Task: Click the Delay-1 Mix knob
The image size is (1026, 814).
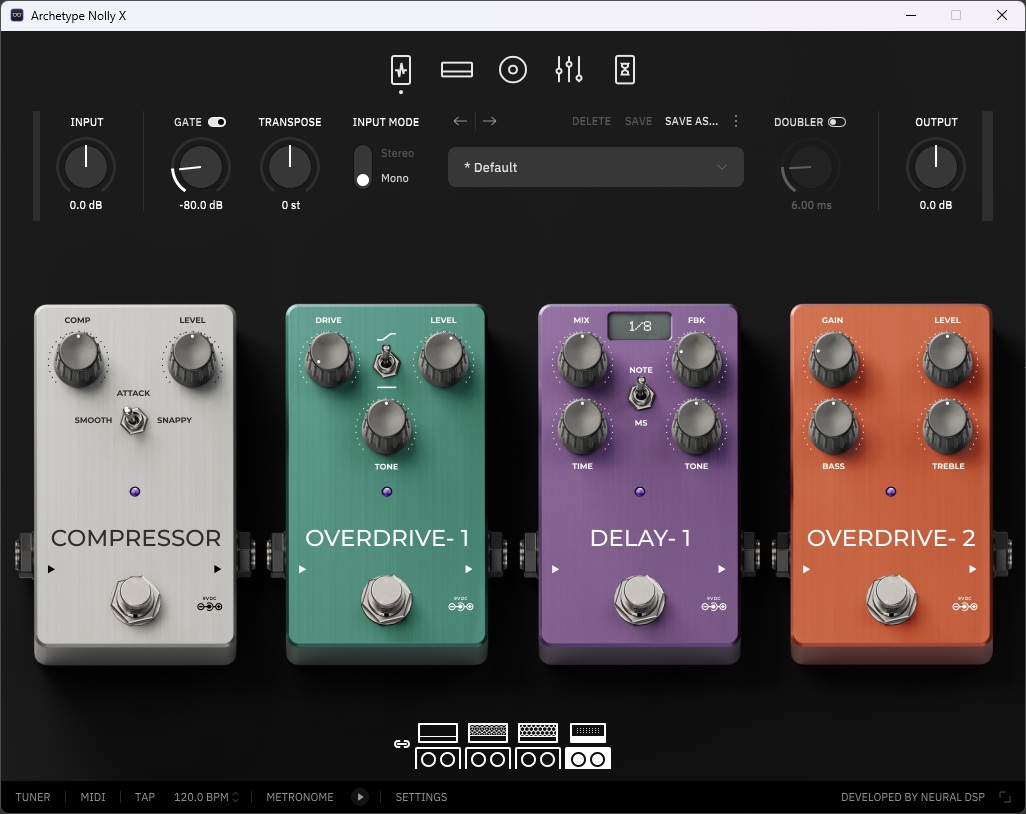Action: point(582,359)
